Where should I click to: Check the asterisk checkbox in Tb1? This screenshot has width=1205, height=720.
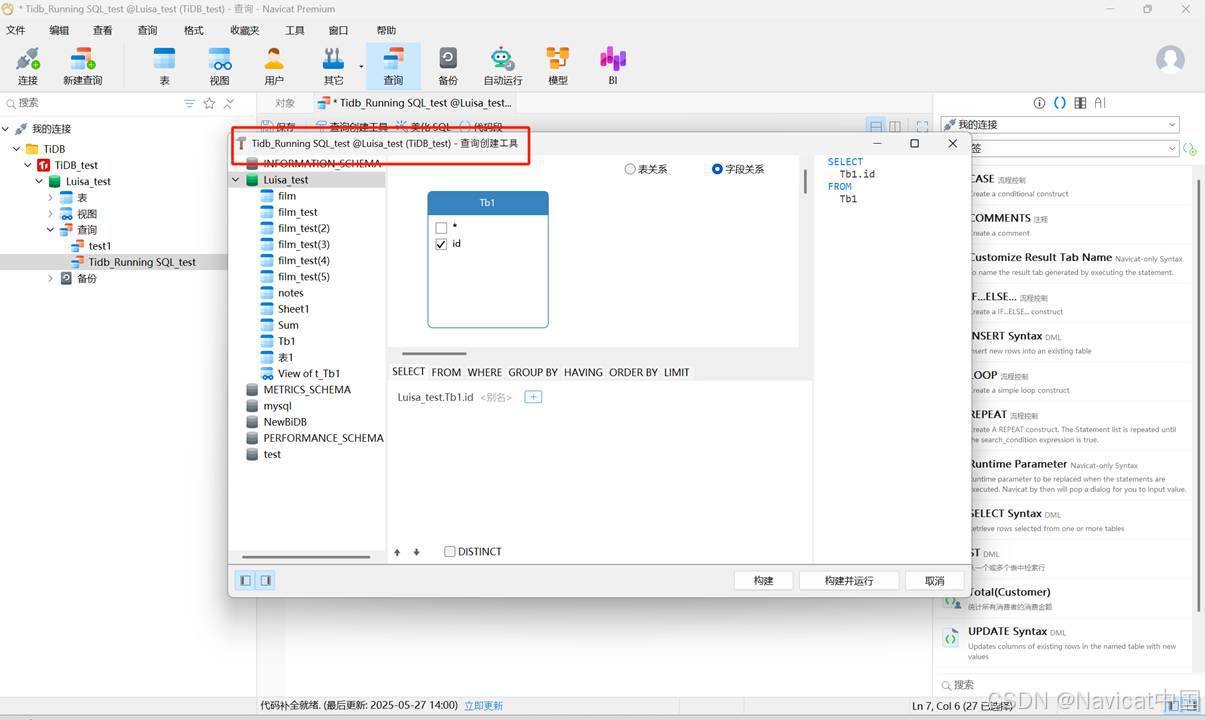(441, 228)
